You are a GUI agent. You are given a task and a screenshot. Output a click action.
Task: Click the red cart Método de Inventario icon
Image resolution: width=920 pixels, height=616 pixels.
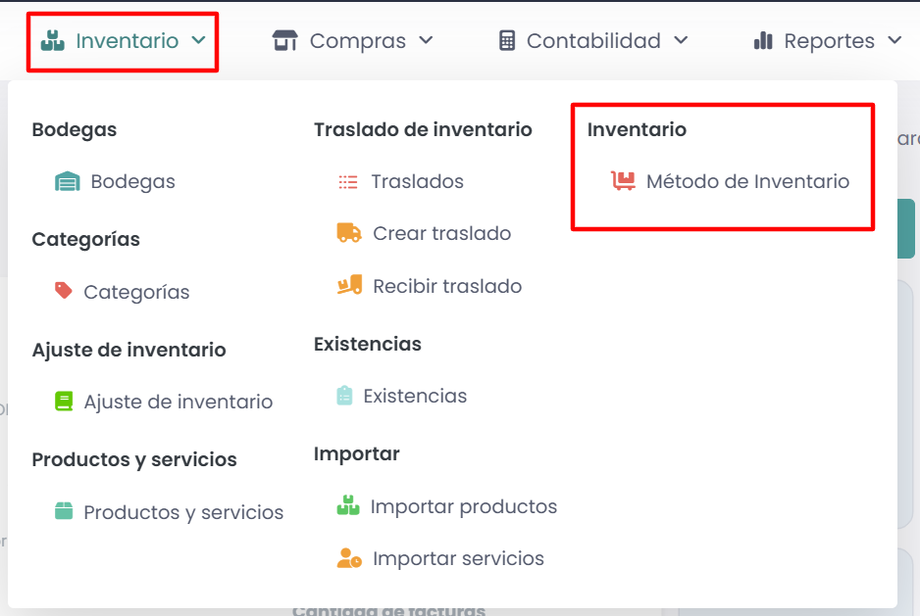[x=623, y=181]
